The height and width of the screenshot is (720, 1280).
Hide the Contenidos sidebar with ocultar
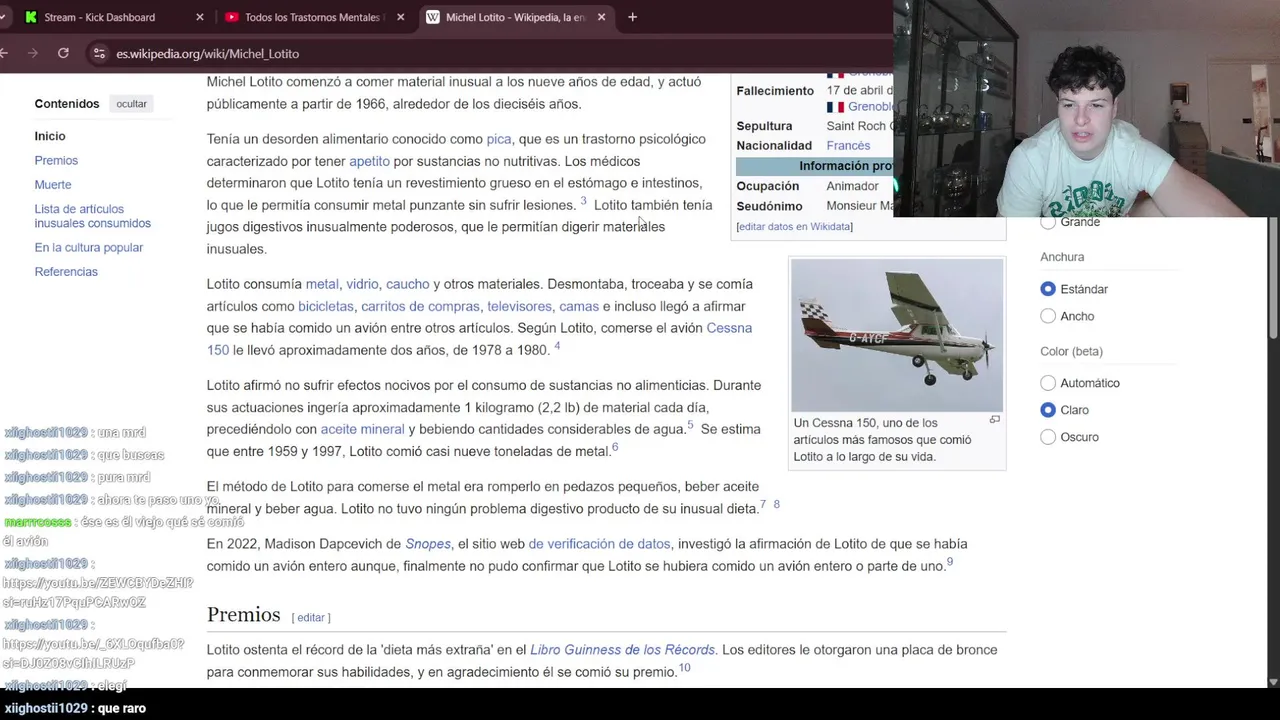click(131, 104)
